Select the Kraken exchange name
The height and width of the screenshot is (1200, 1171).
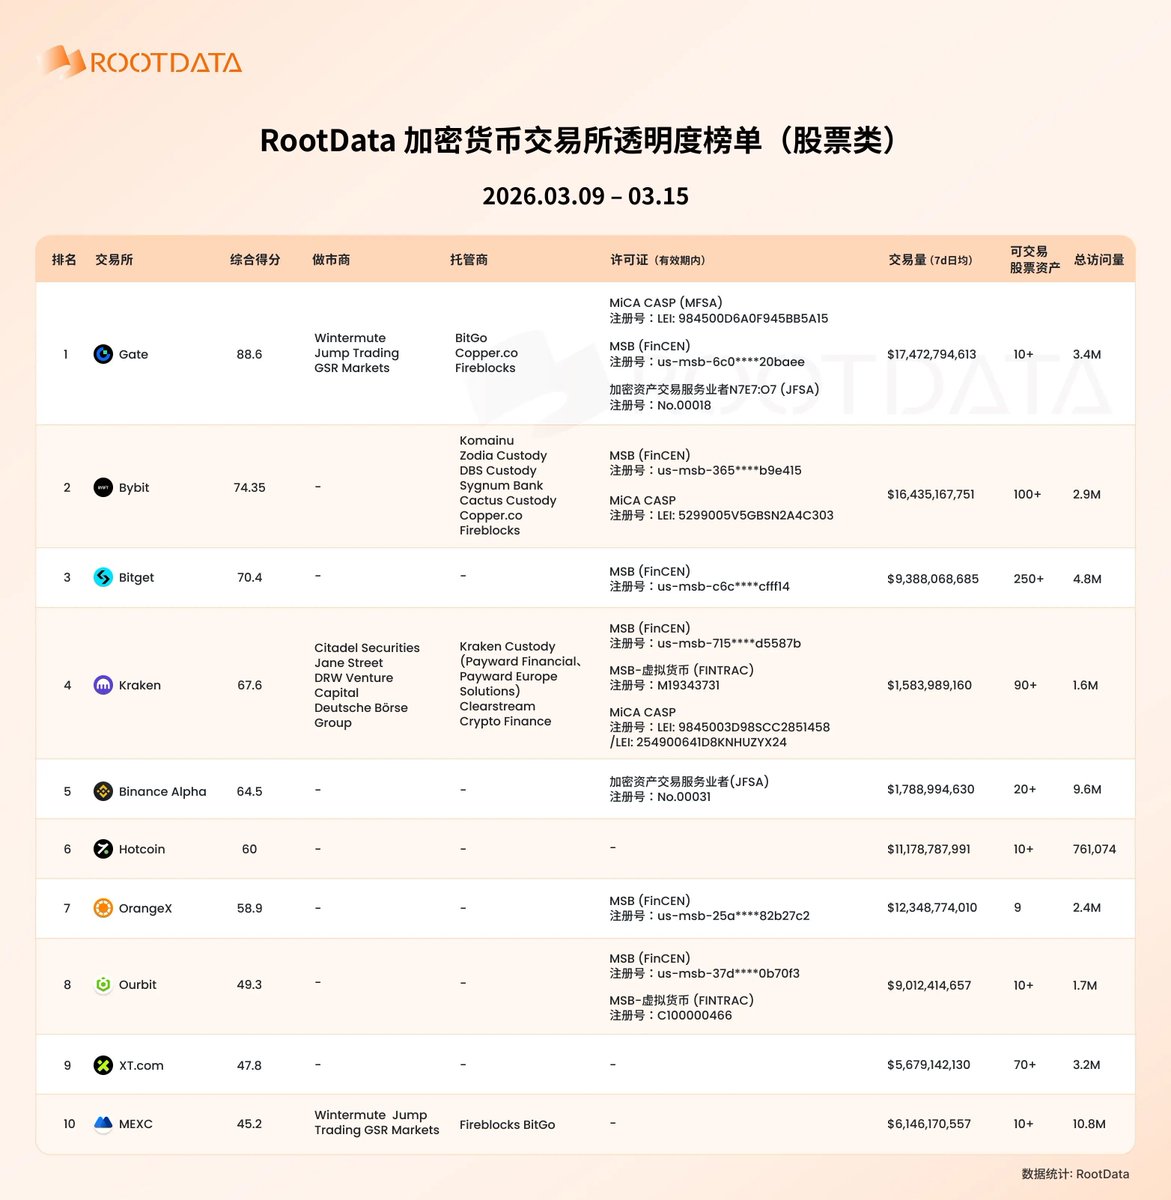140,685
